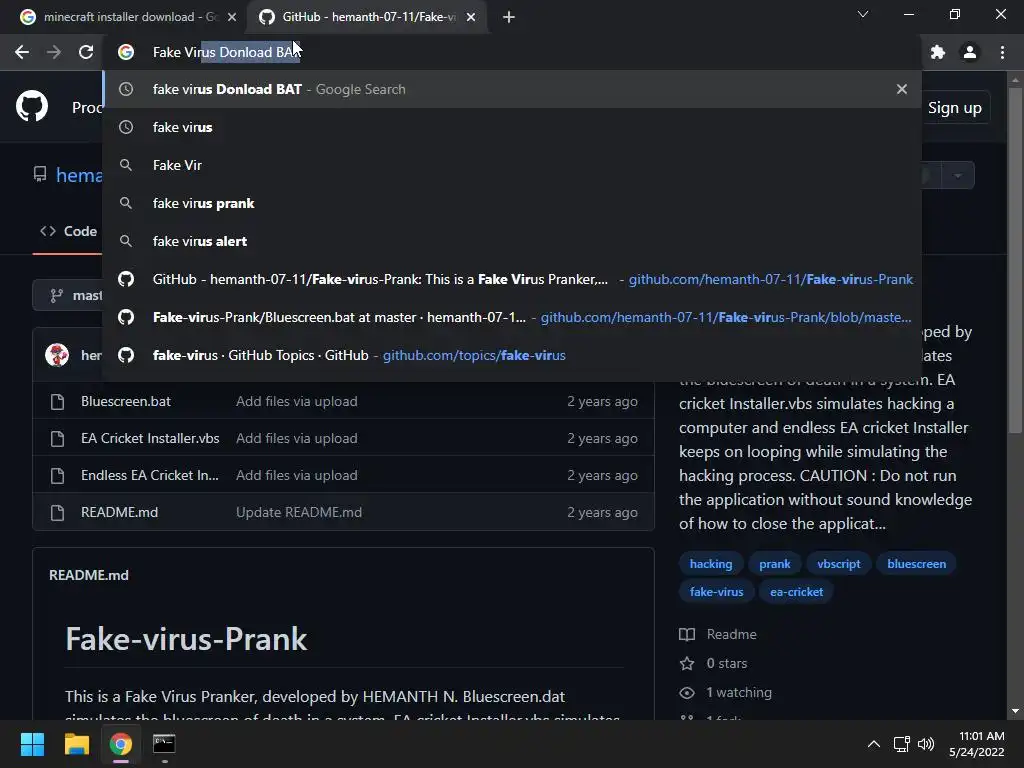Click the volume speaker icon in tray
Viewport: 1024px width, 768px height.
tap(925, 744)
